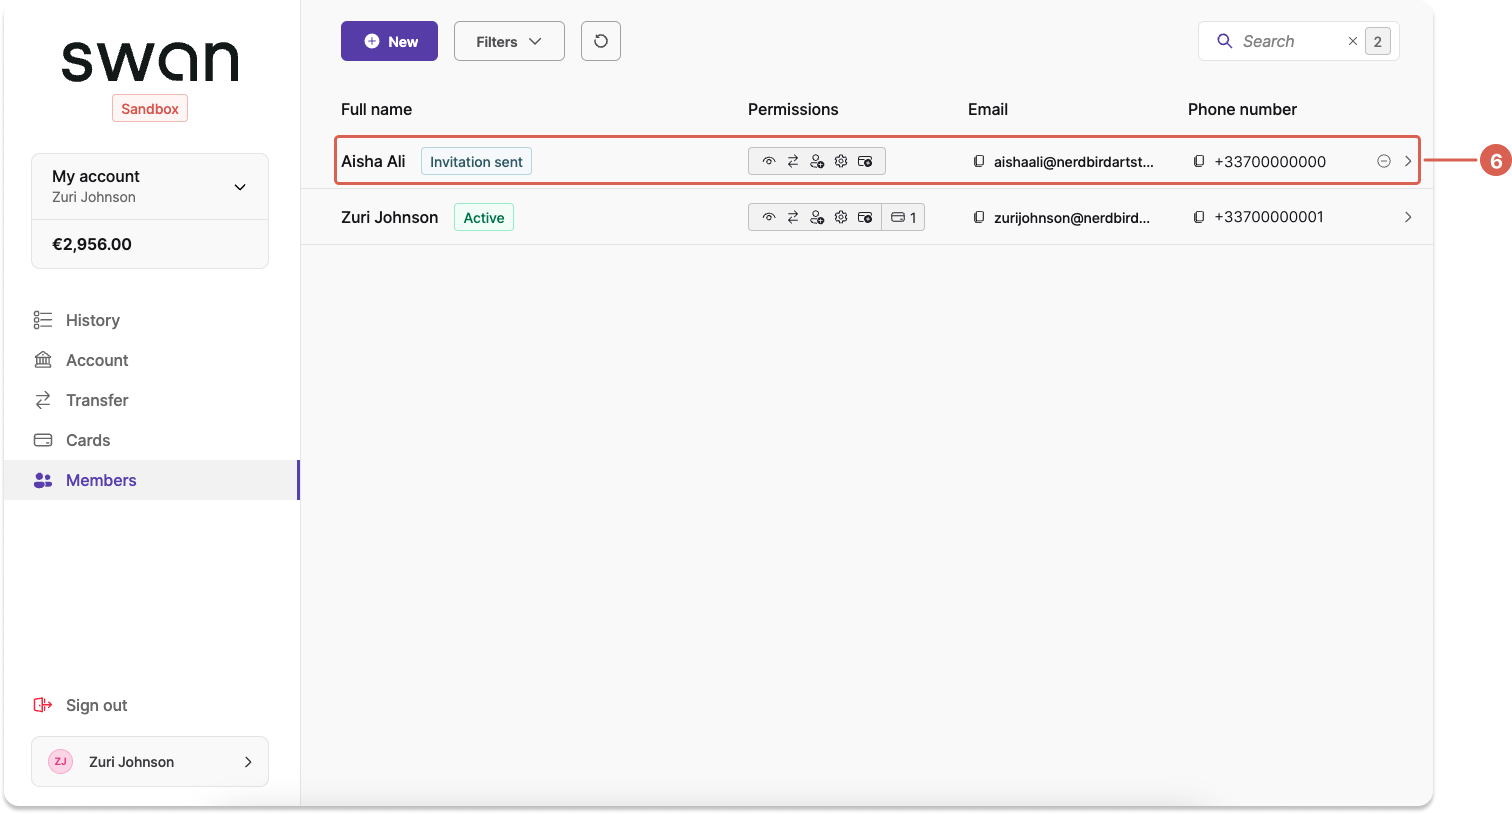
Task: Click the transfer permission arrows icon for Zuri Johnson
Action: point(792,217)
